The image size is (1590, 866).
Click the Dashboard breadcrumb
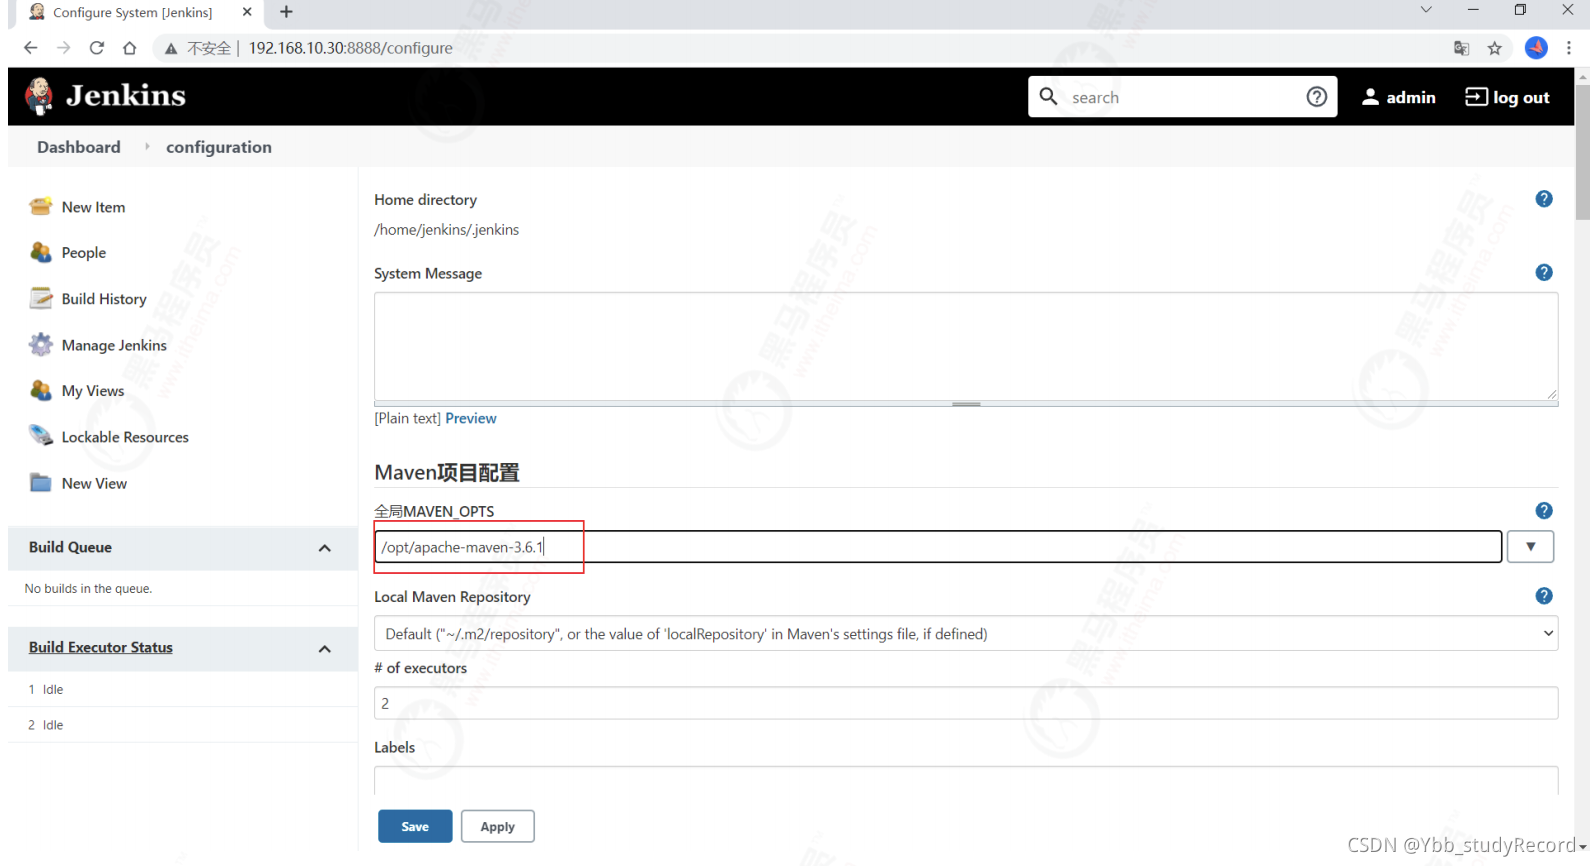tap(79, 147)
